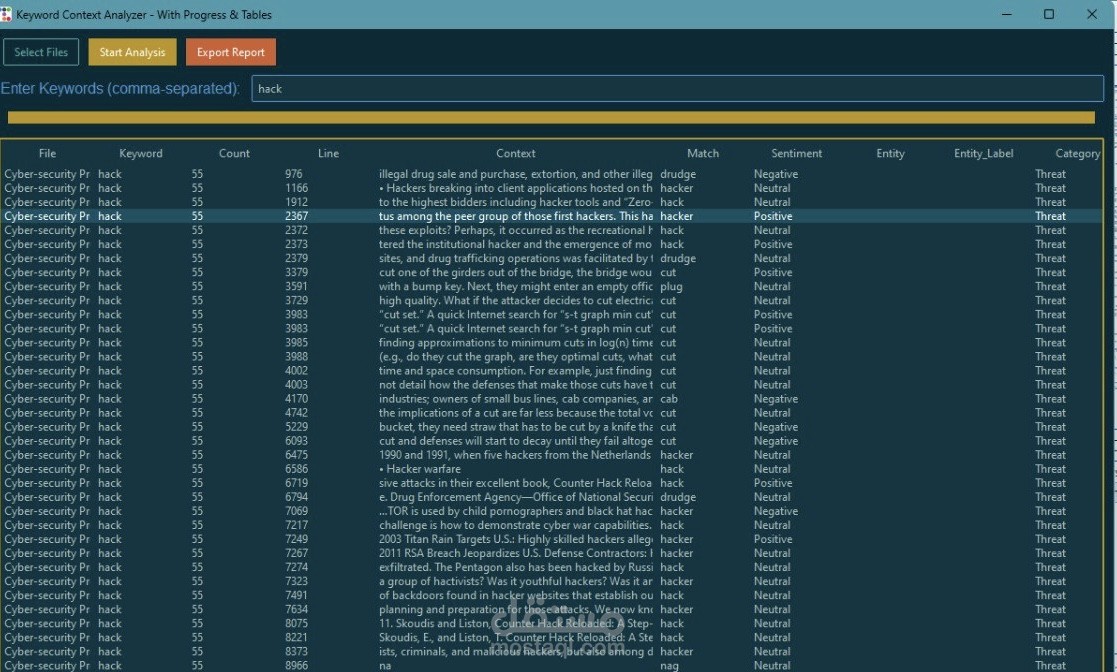Select line number '8373'
Viewport: 1117px width, 672px height.
click(296, 651)
